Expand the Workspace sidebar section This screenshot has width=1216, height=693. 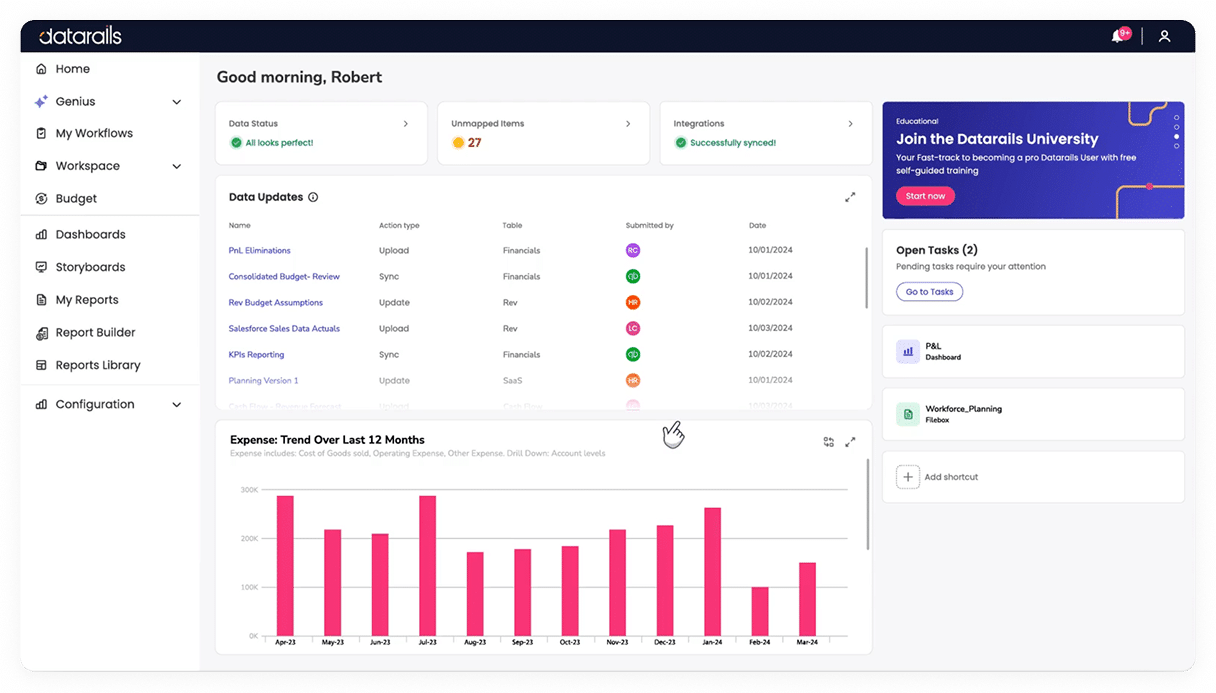(176, 165)
